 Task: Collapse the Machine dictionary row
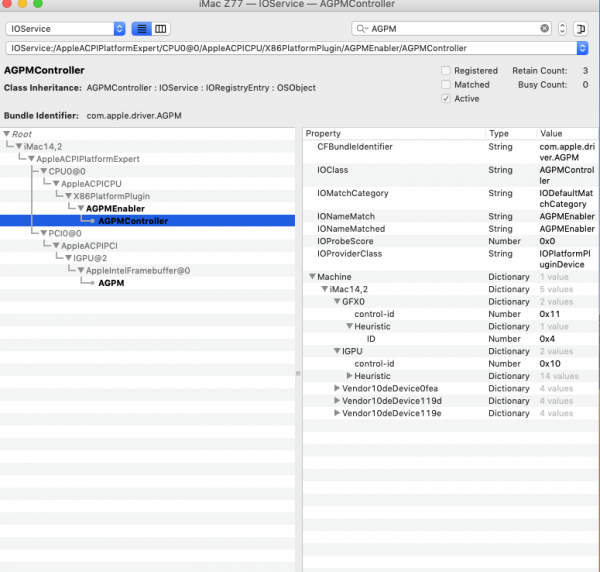tap(312, 276)
